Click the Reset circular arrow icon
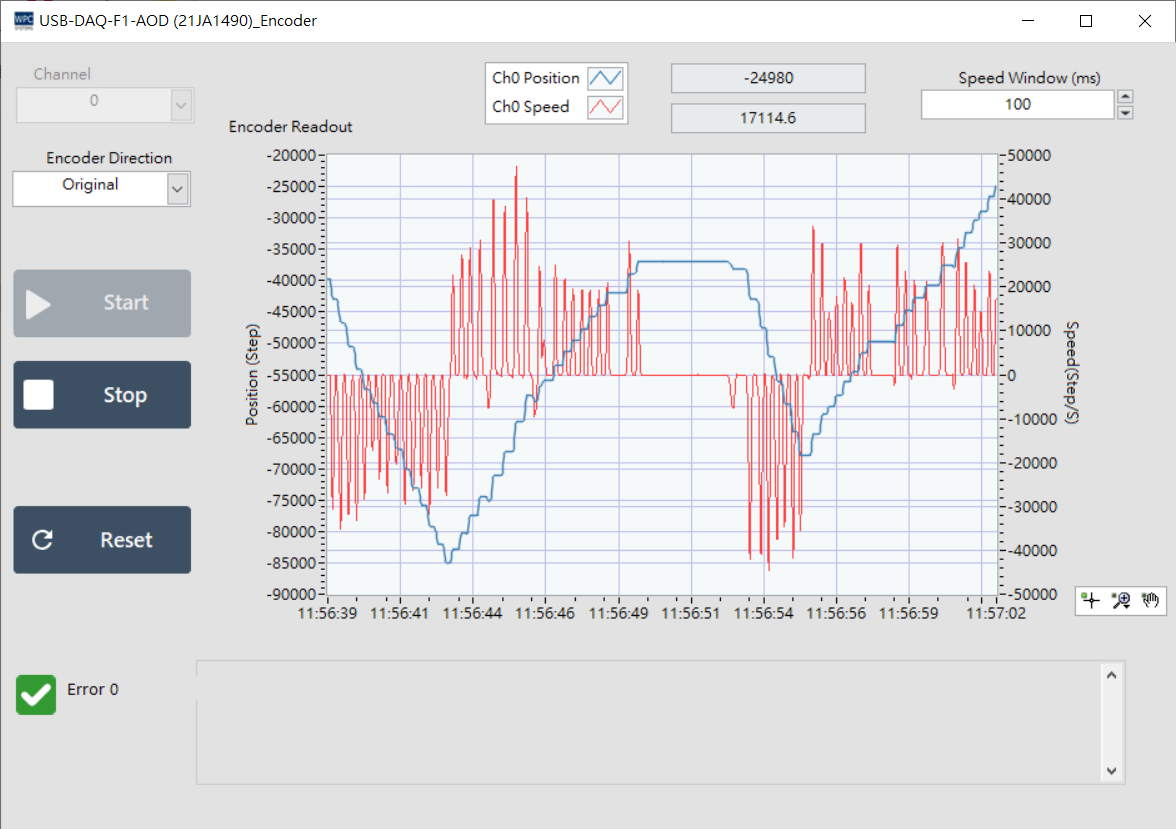Screen dimensions: 1176x829 click(41, 540)
